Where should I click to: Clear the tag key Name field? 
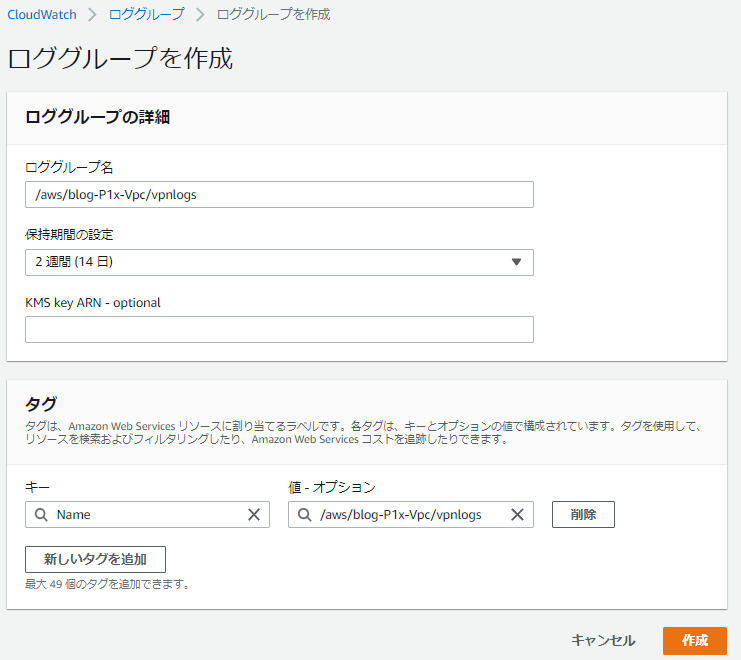[x=254, y=514]
